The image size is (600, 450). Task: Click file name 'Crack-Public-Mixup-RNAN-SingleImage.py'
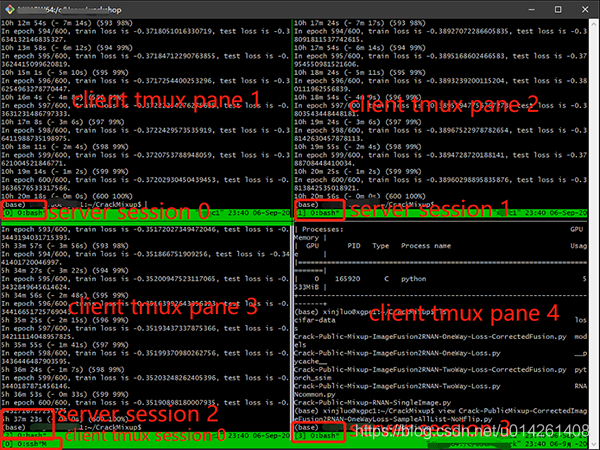[x=372, y=403]
